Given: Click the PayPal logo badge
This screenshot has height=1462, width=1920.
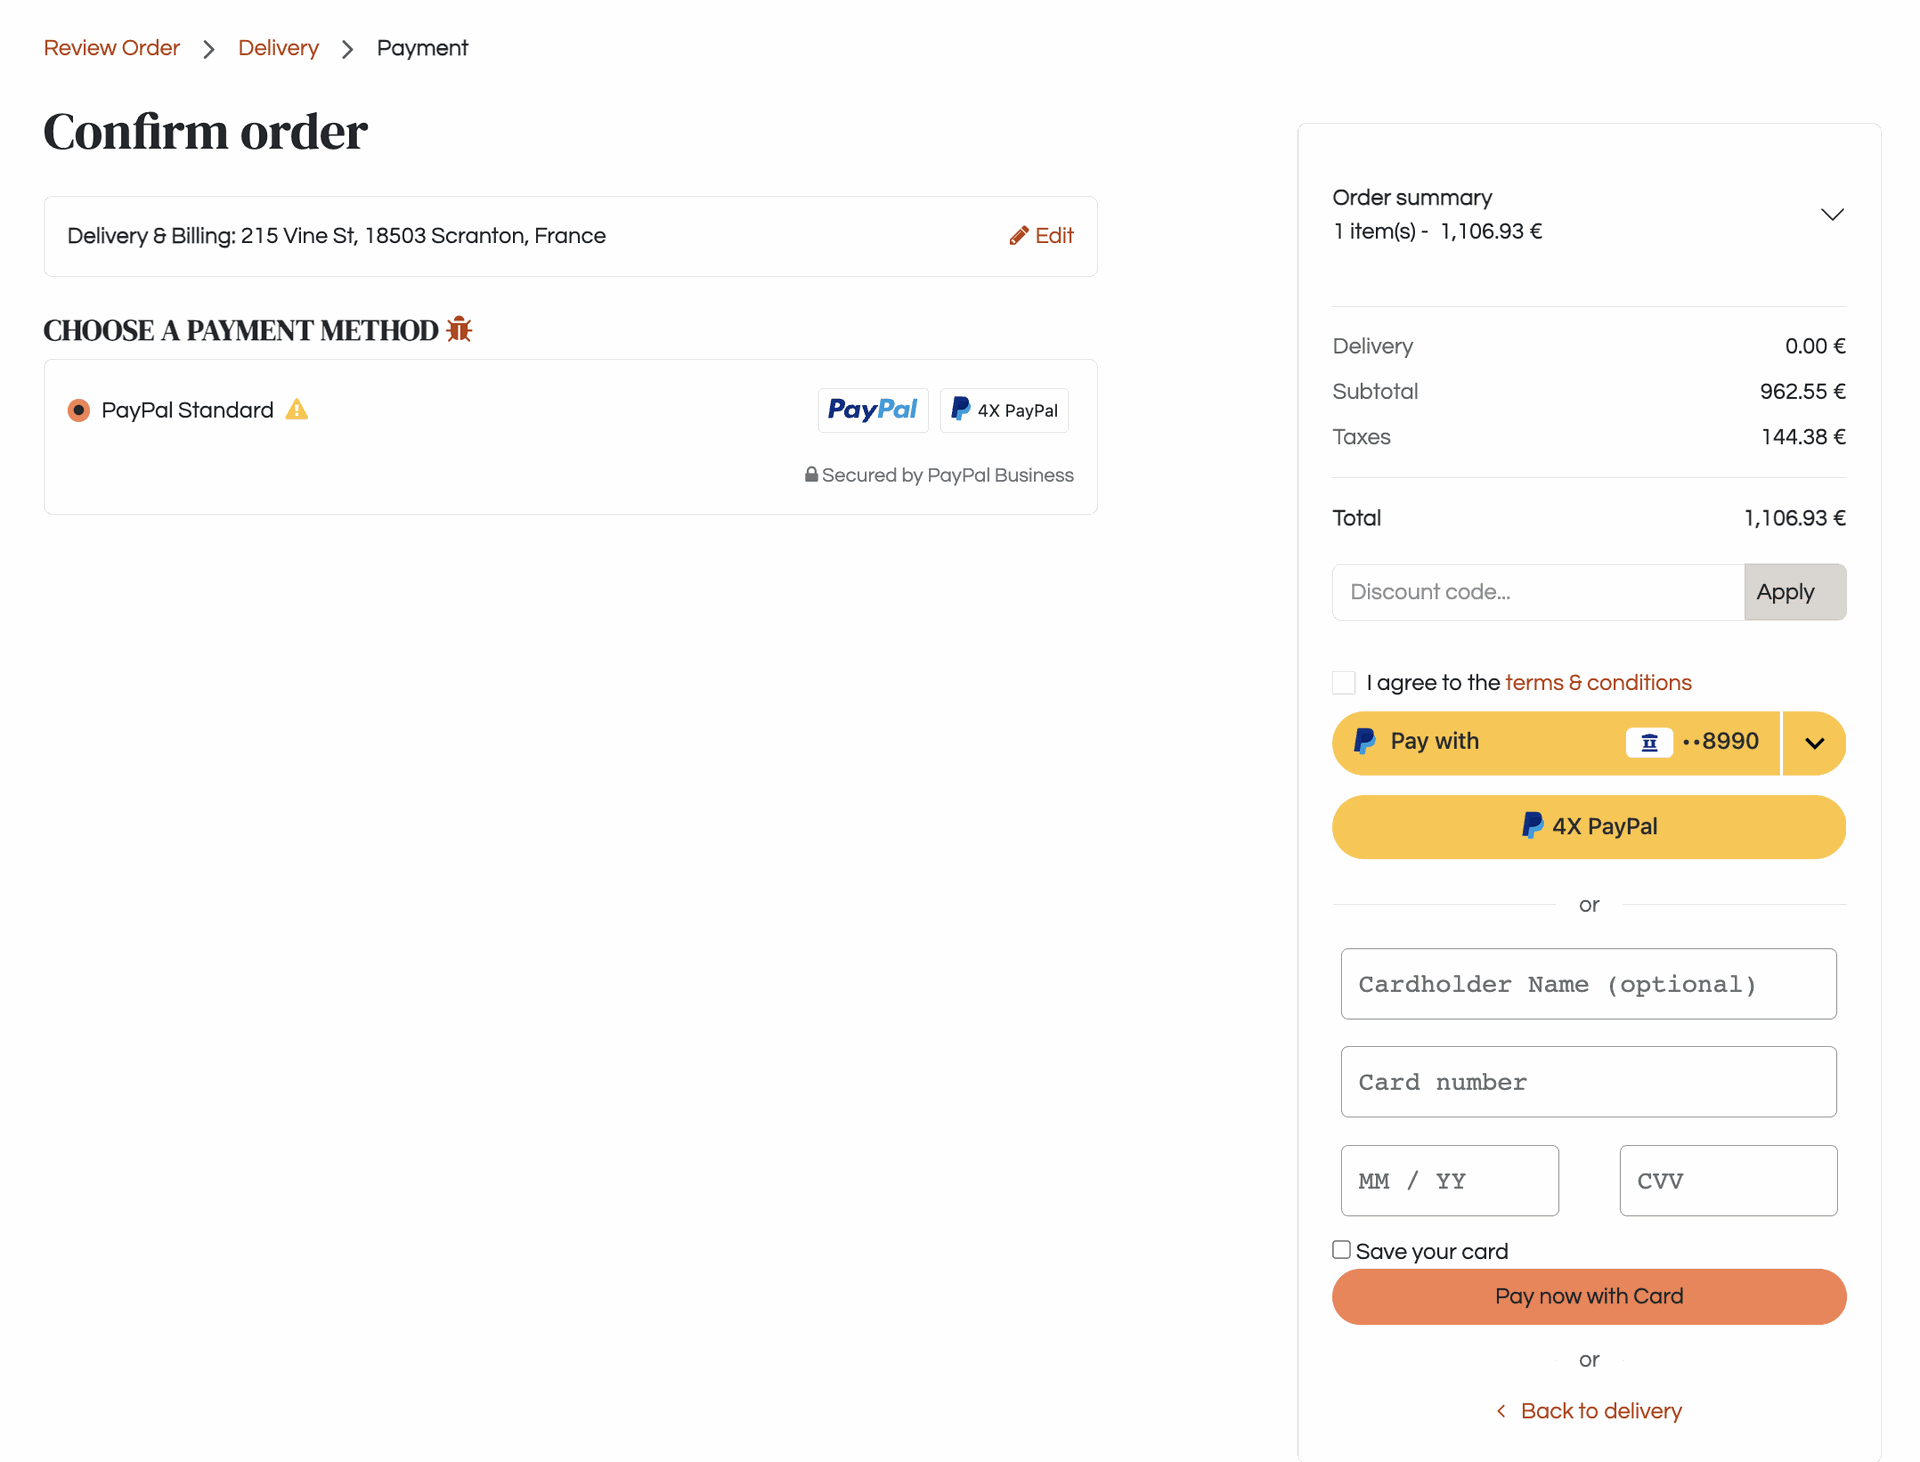Looking at the screenshot, I should [872, 410].
